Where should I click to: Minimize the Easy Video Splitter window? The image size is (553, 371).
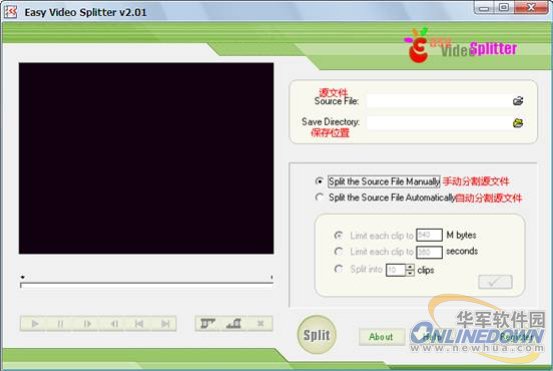click(484, 8)
